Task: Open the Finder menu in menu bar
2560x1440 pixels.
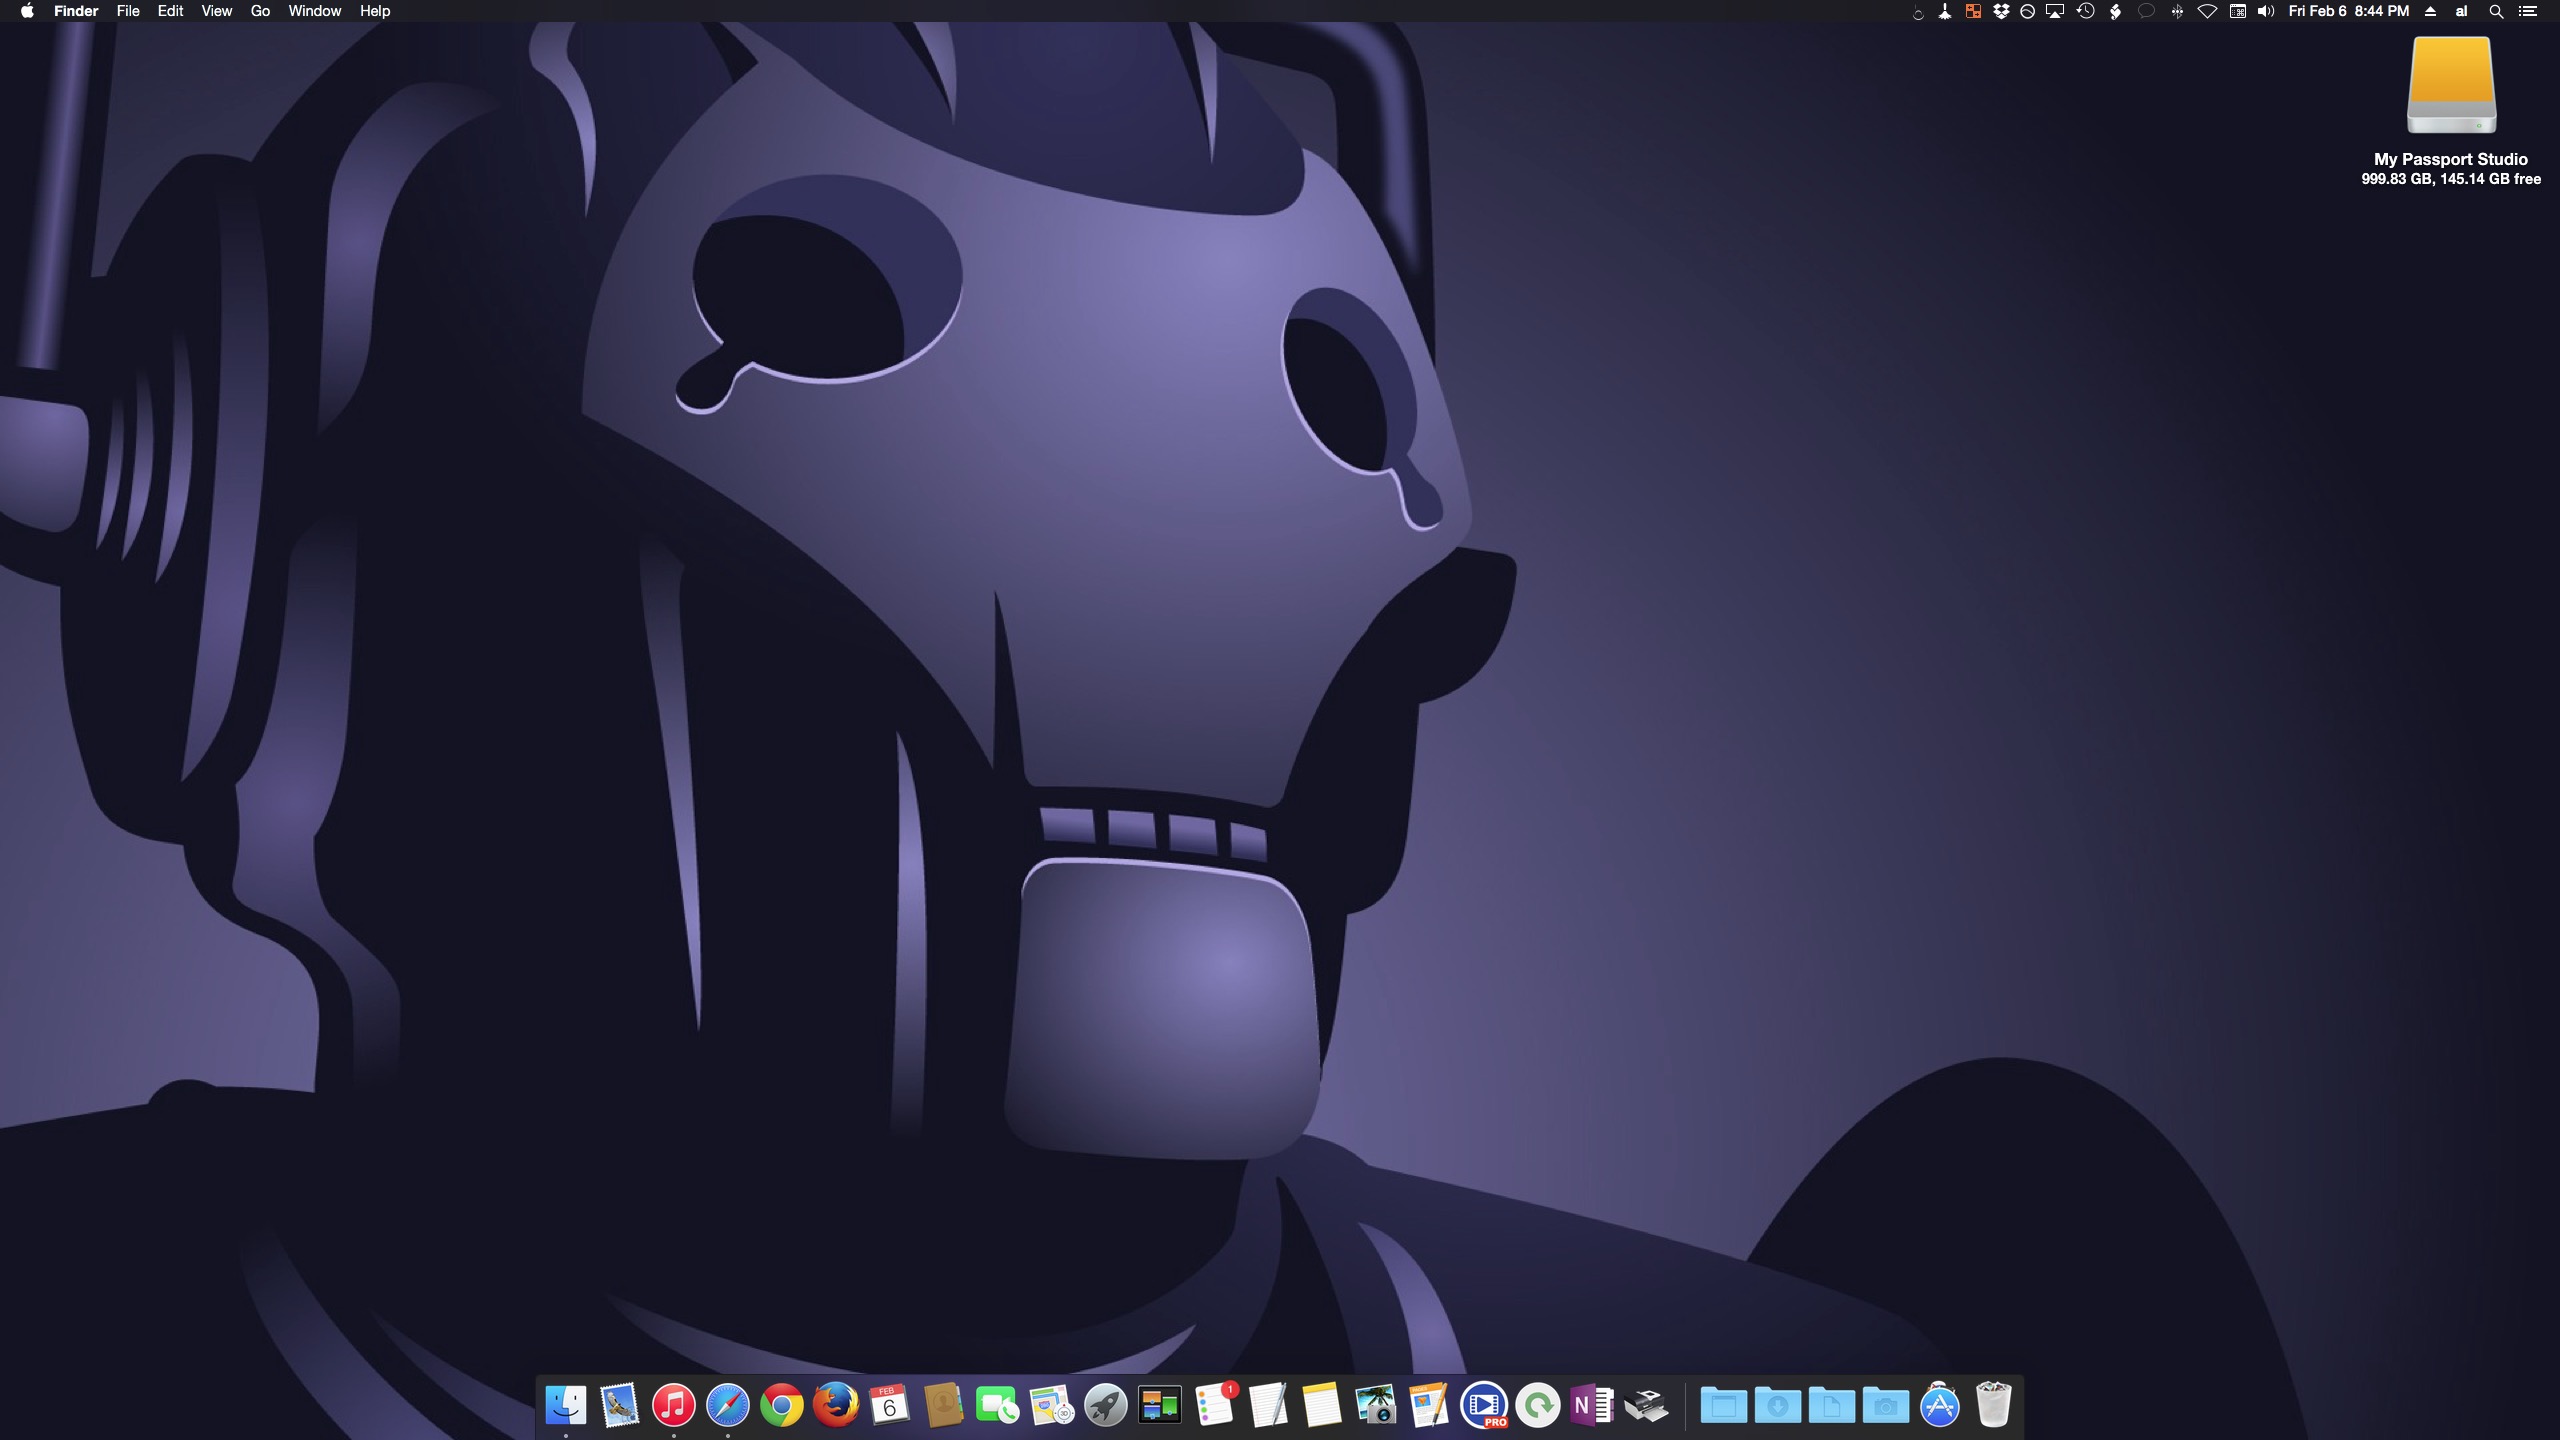Action: pyautogui.click(x=76, y=11)
